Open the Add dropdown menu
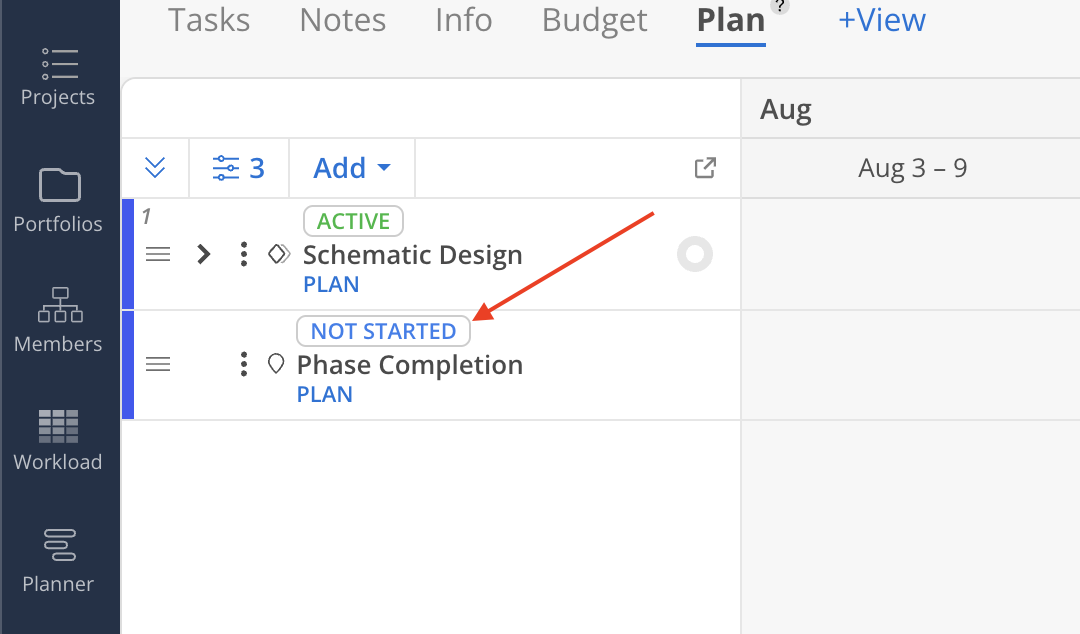This screenshot has width=1080, height=634. 352,167
